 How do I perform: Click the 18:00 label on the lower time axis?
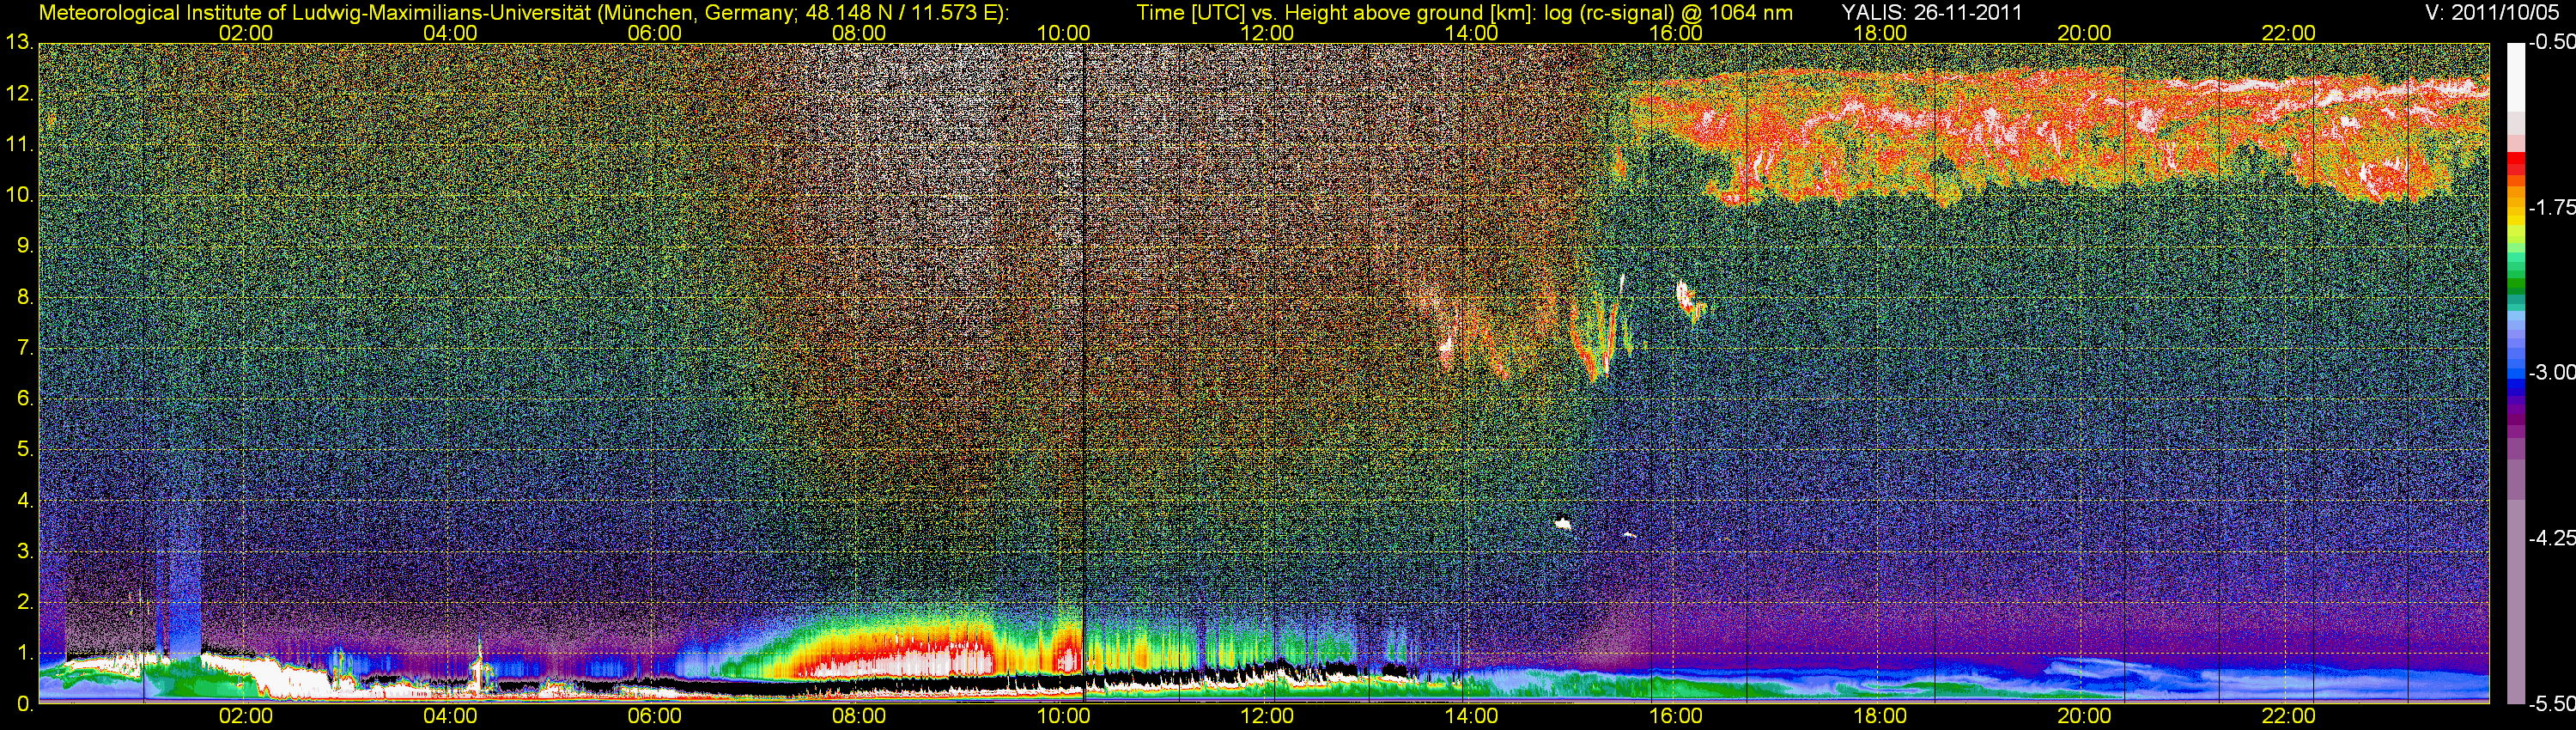(1880, 716)
